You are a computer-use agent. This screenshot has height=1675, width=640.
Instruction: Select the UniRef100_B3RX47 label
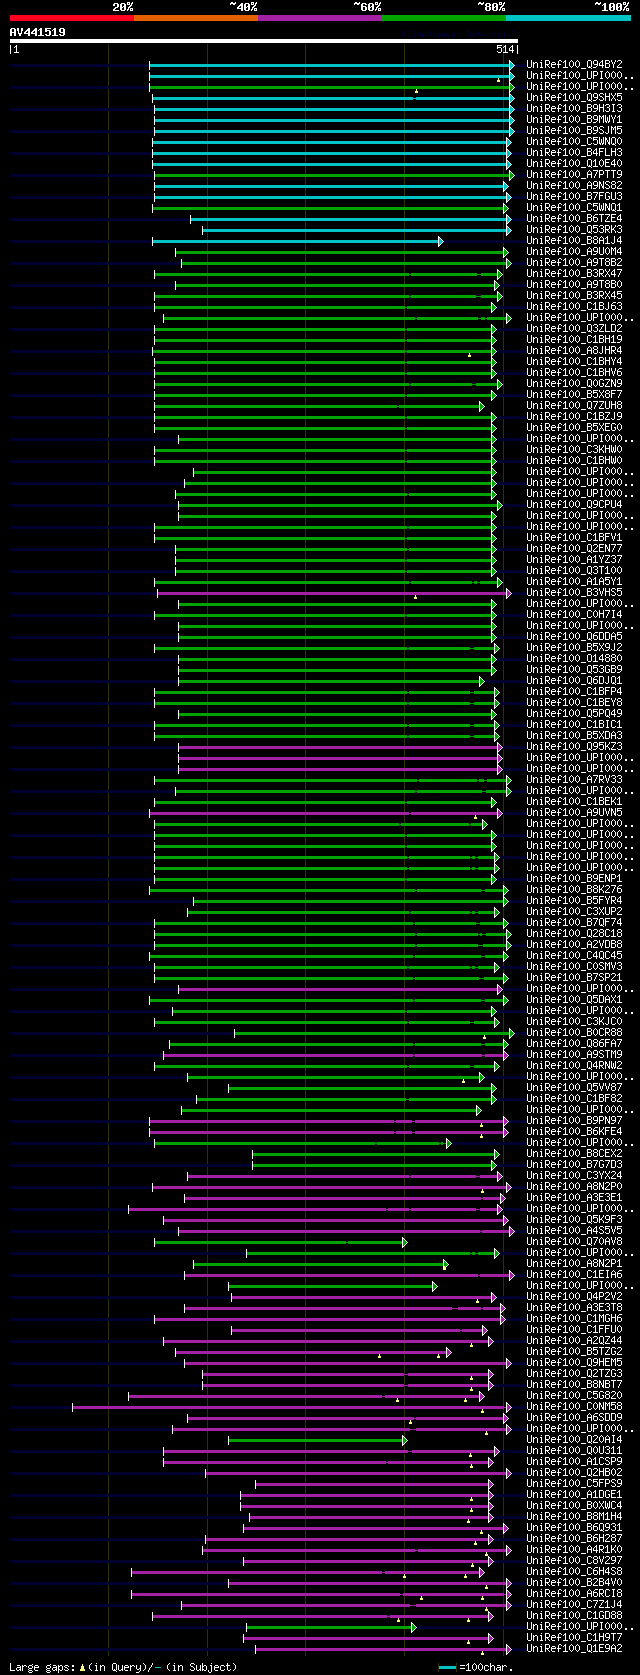[574, 273]
